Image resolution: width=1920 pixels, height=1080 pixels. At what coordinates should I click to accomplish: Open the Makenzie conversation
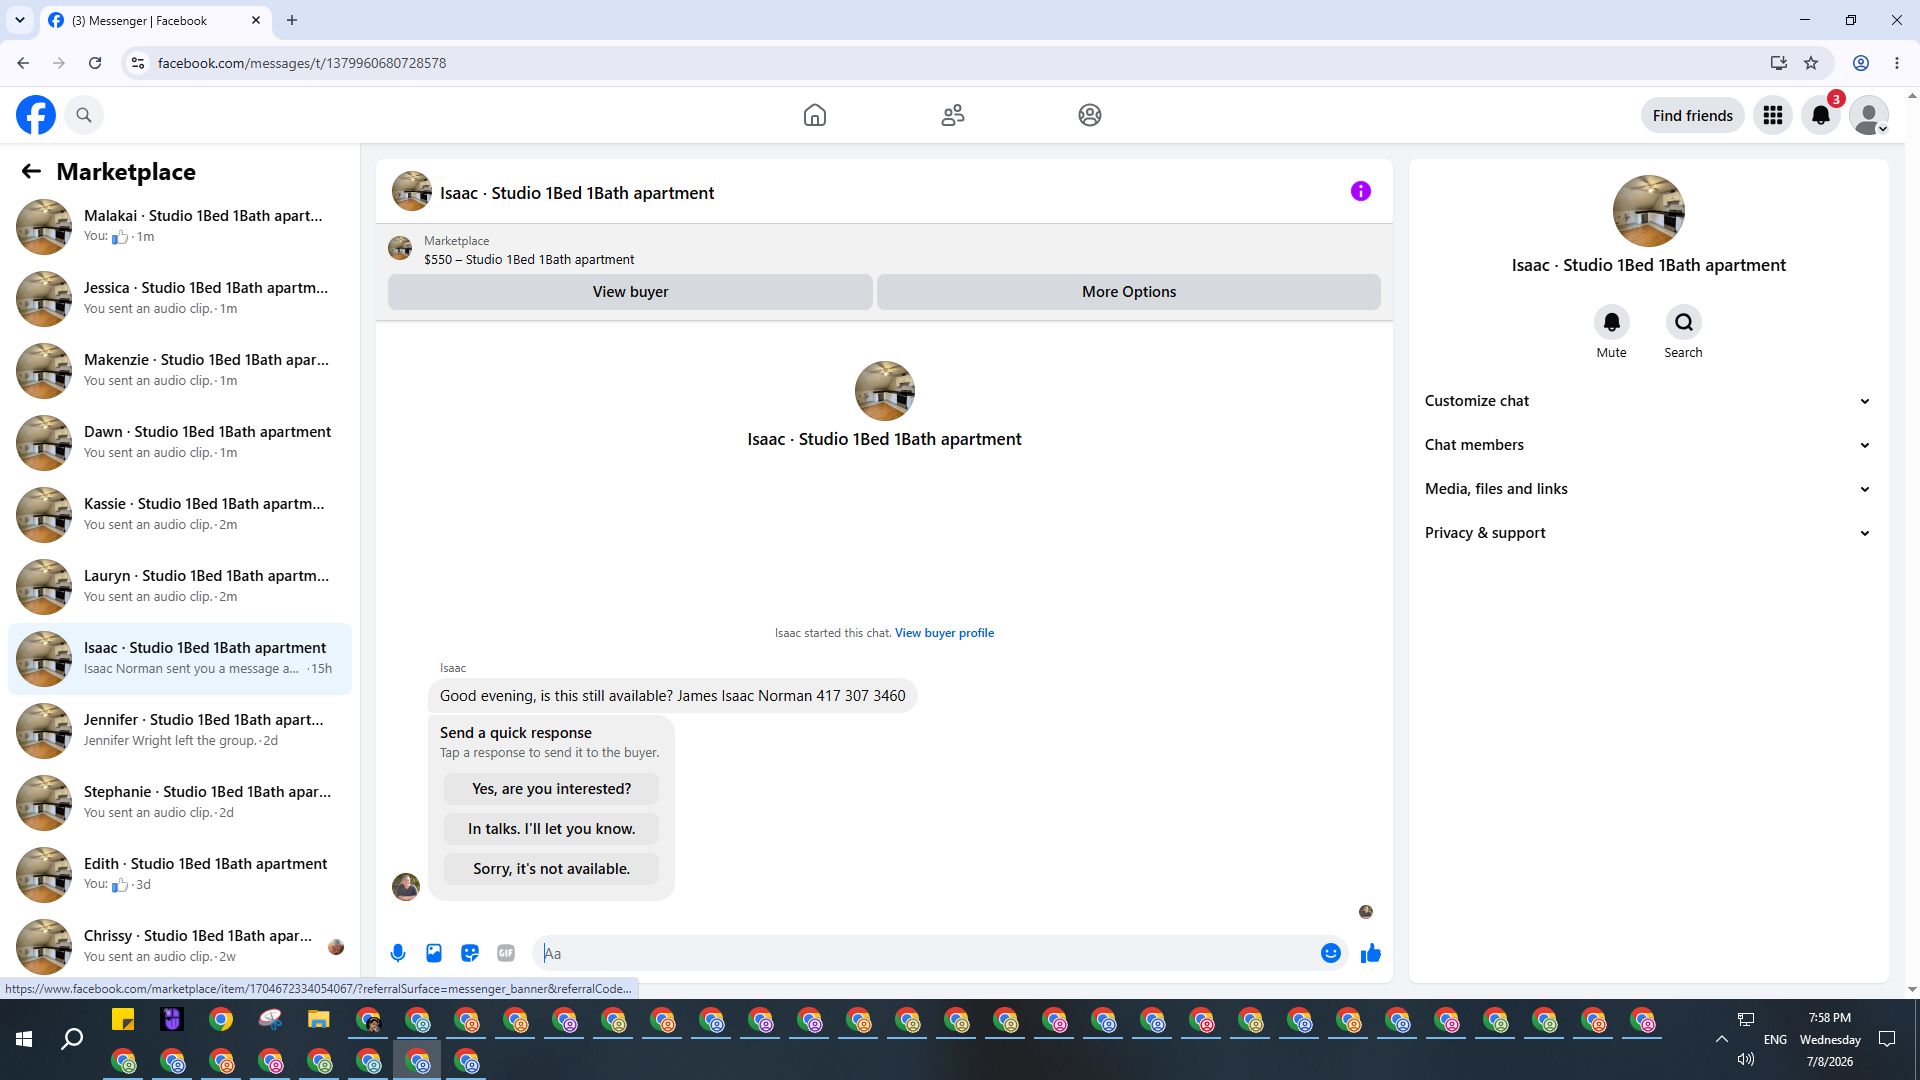point(180,370)
